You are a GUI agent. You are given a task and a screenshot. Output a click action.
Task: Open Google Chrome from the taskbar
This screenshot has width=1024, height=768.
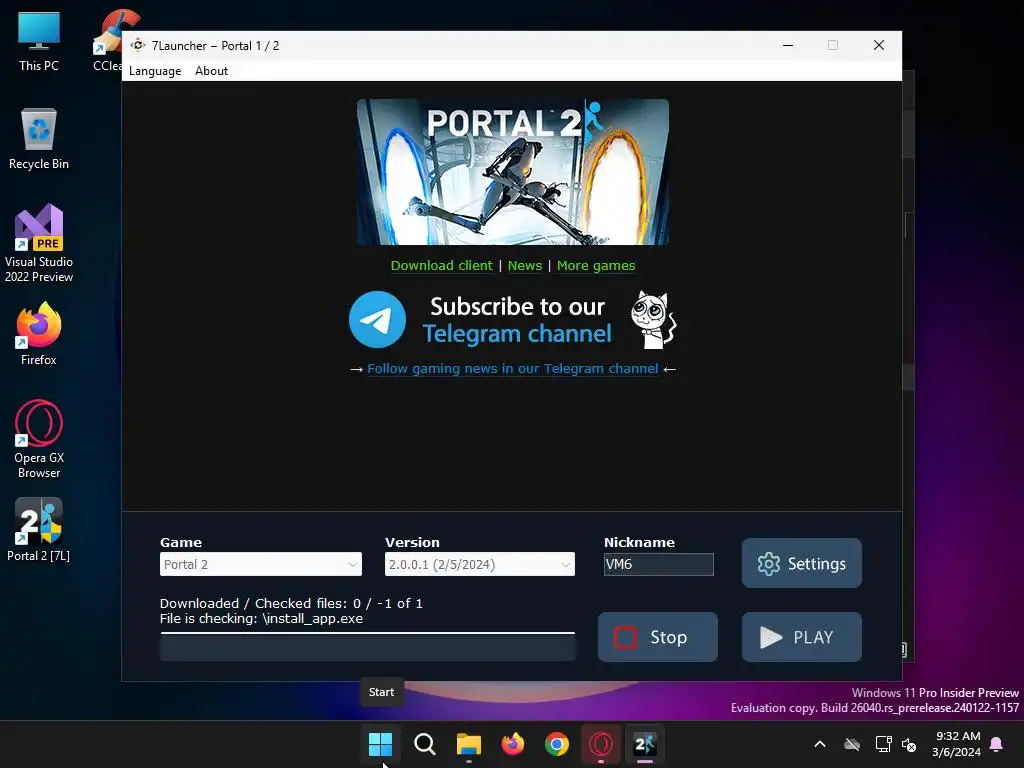[556, 744]
